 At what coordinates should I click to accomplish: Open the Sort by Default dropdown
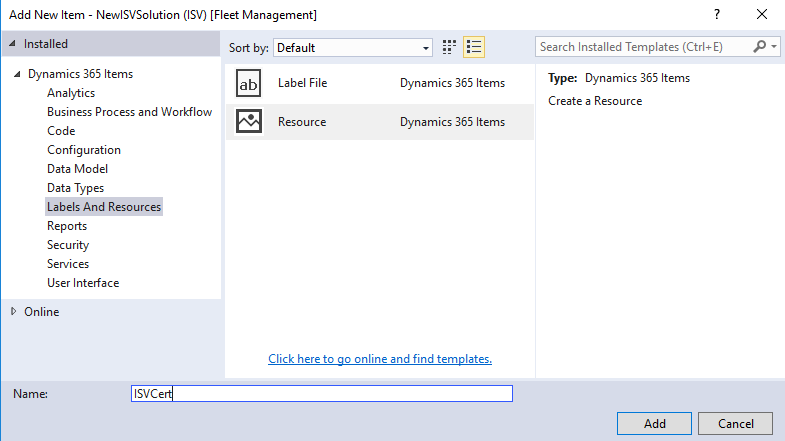(x=353, y=48)
